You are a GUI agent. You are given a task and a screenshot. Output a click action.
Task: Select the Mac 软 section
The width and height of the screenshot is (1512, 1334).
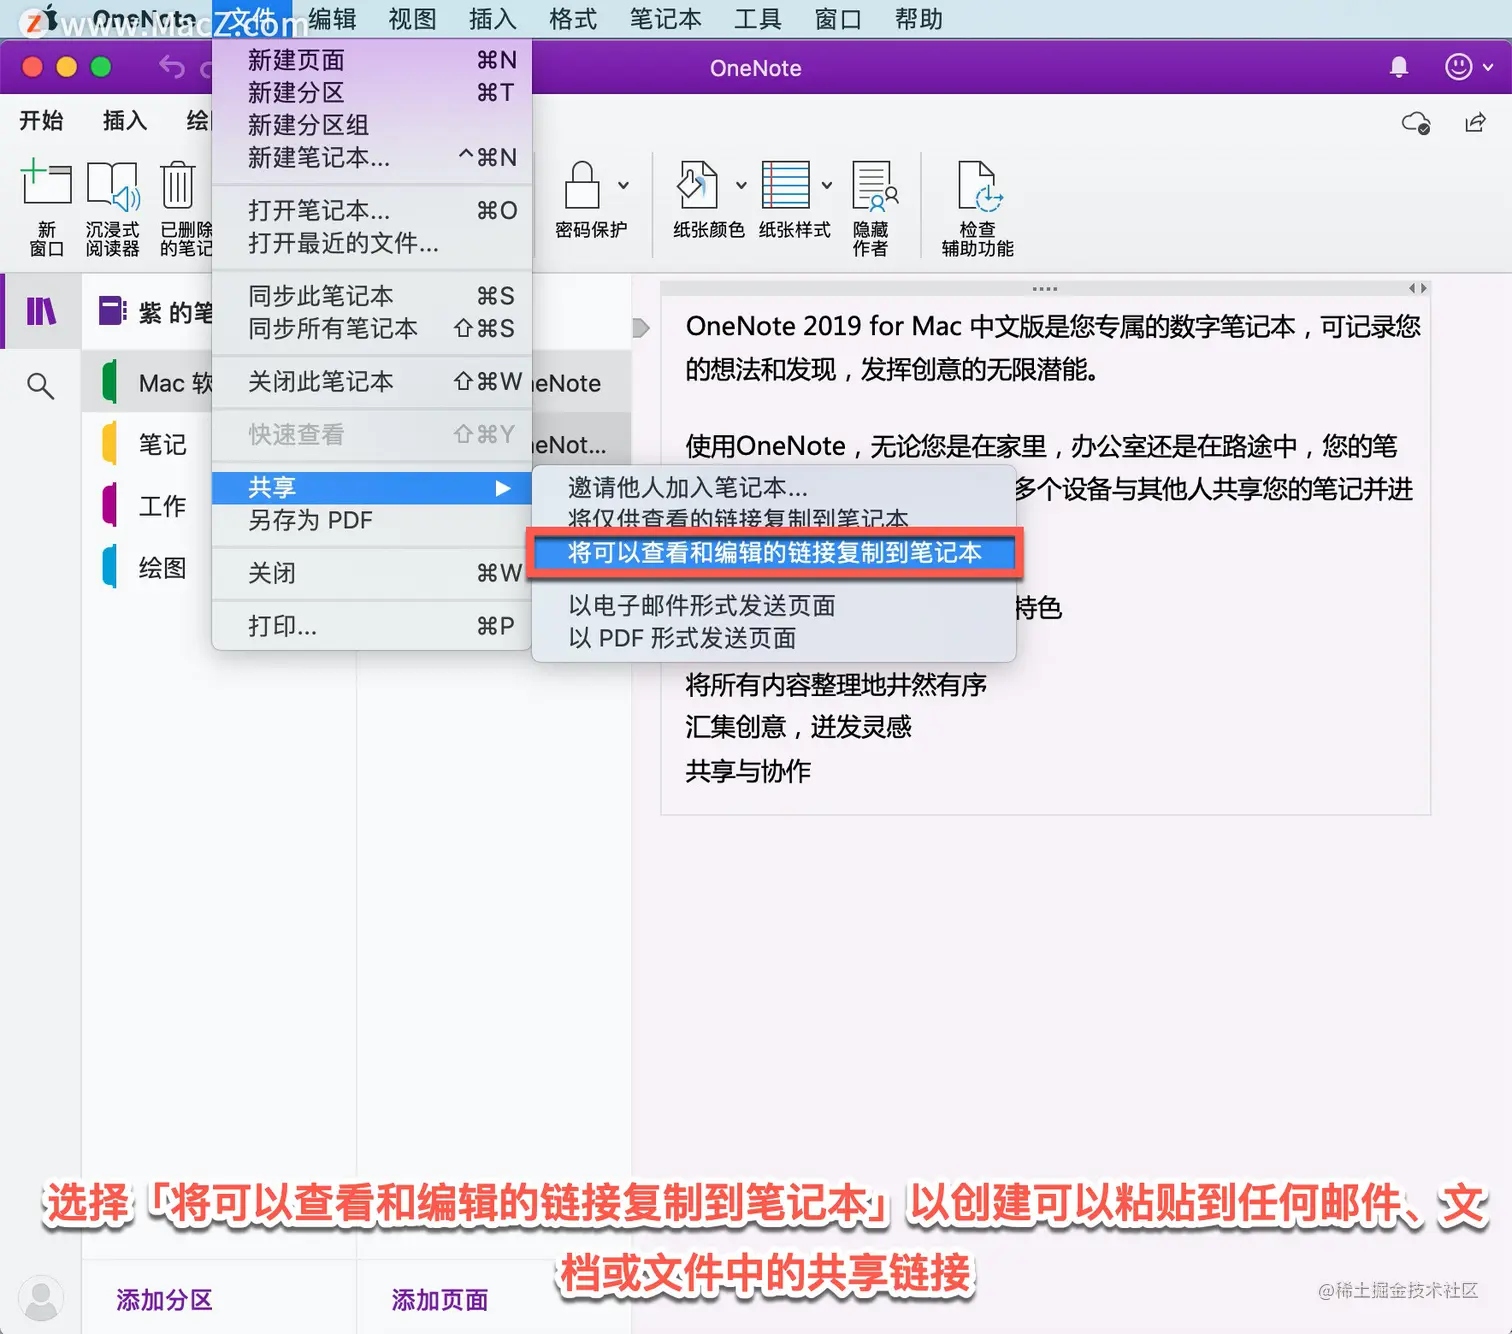147,383
